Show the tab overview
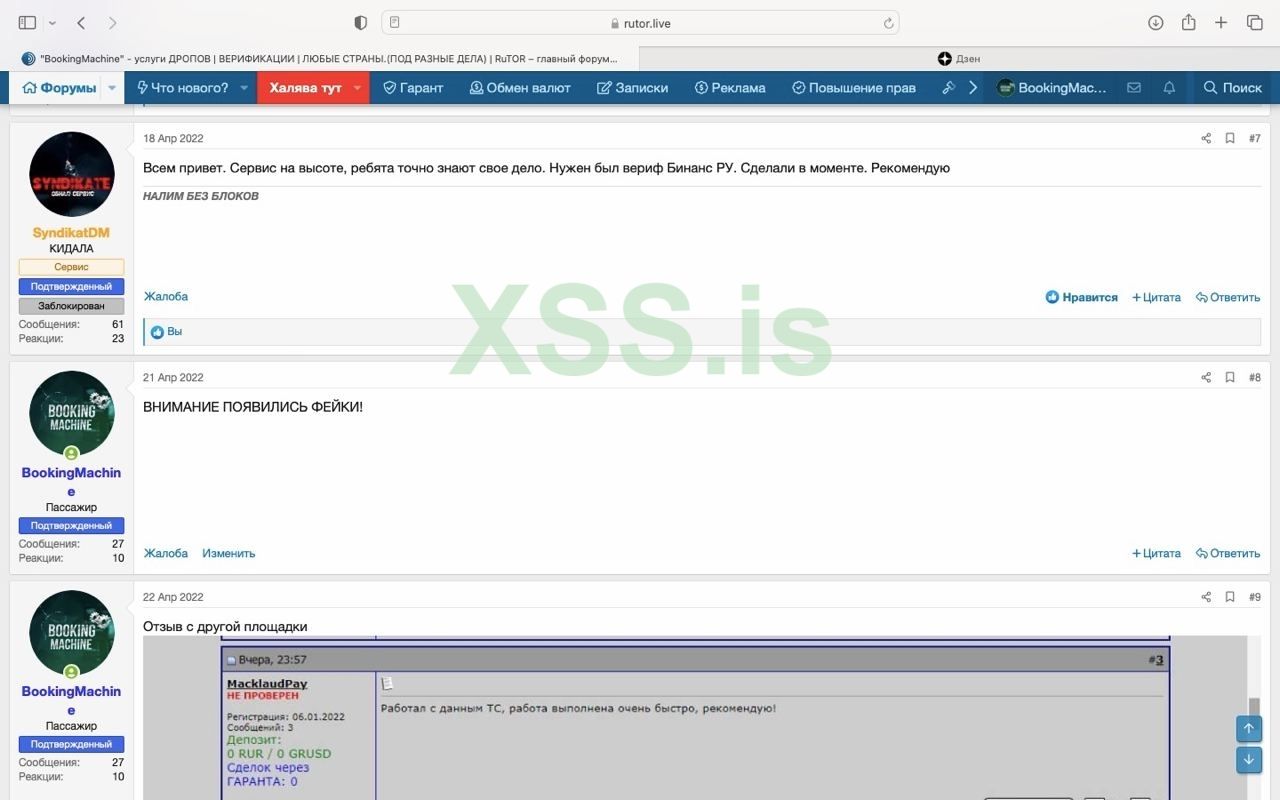Screen dimensions: 1280x800 1254,22
